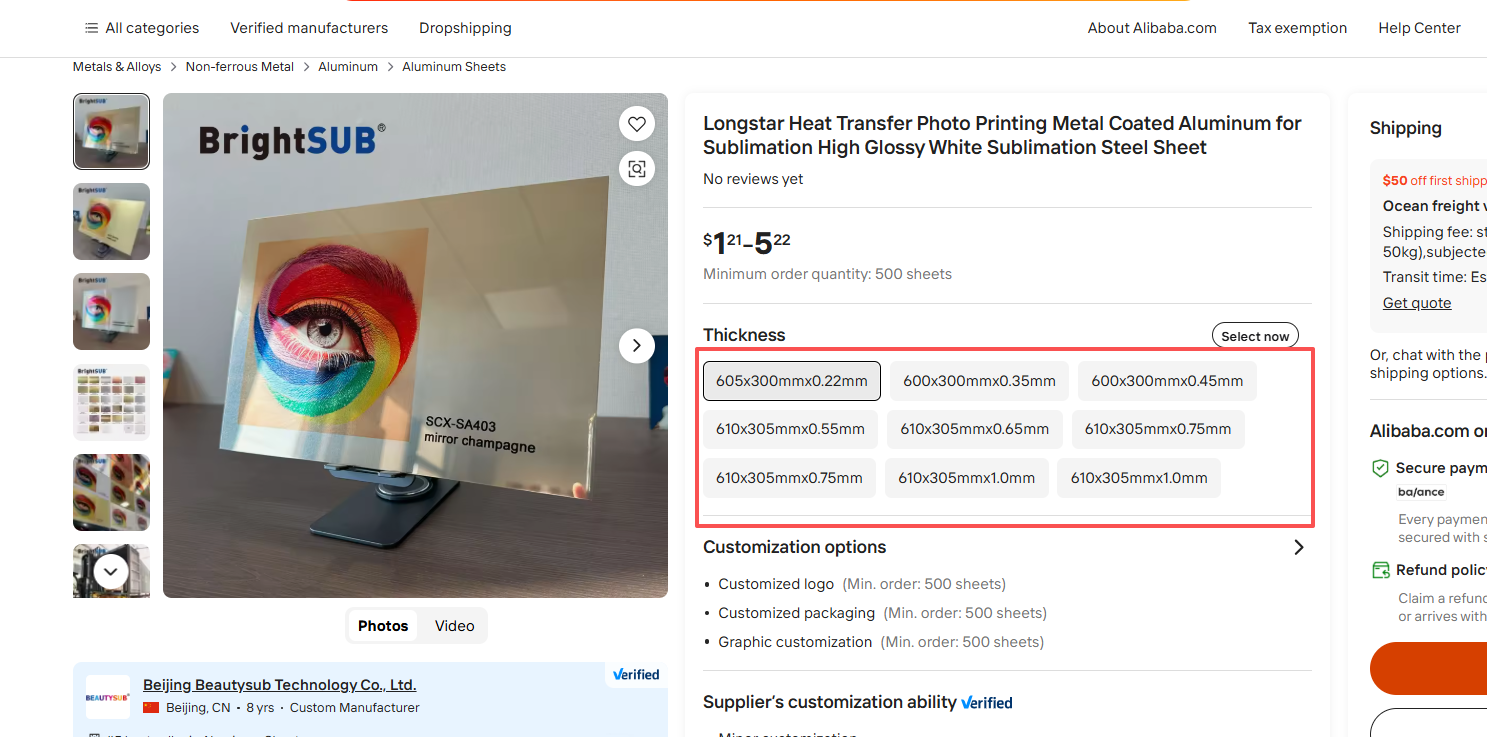Show more thumbnails with down arrow

(x=111, y=572)
